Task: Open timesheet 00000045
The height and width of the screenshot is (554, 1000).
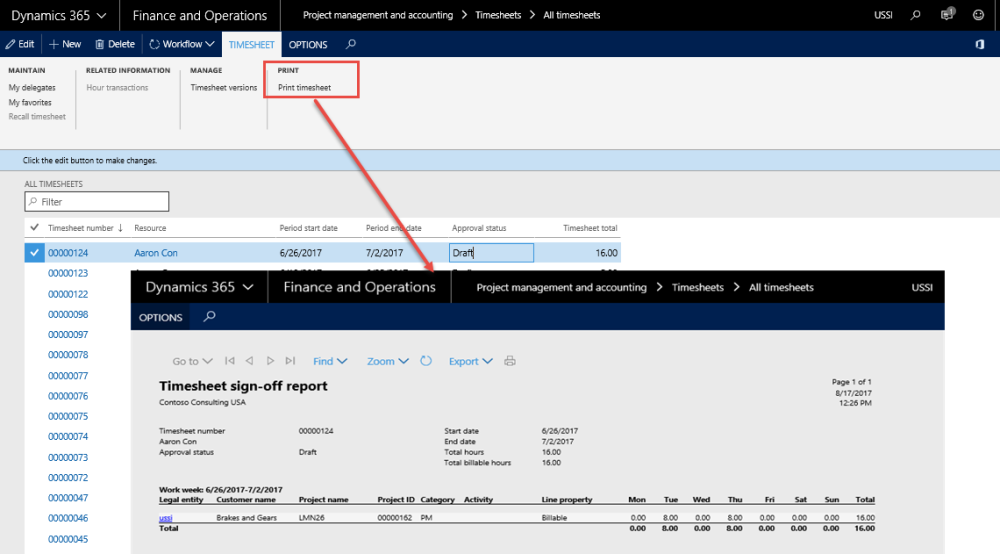Action: pos(68,539)
